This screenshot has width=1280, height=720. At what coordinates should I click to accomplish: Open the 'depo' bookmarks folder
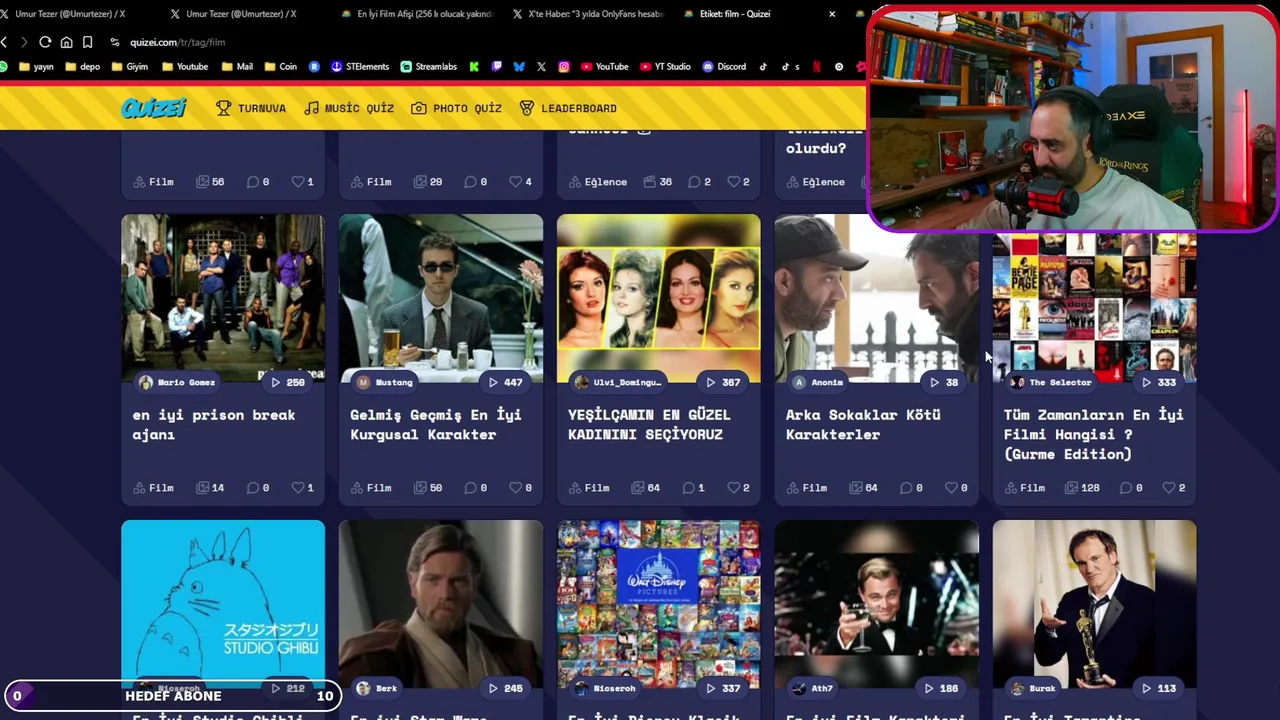point(82,67)
